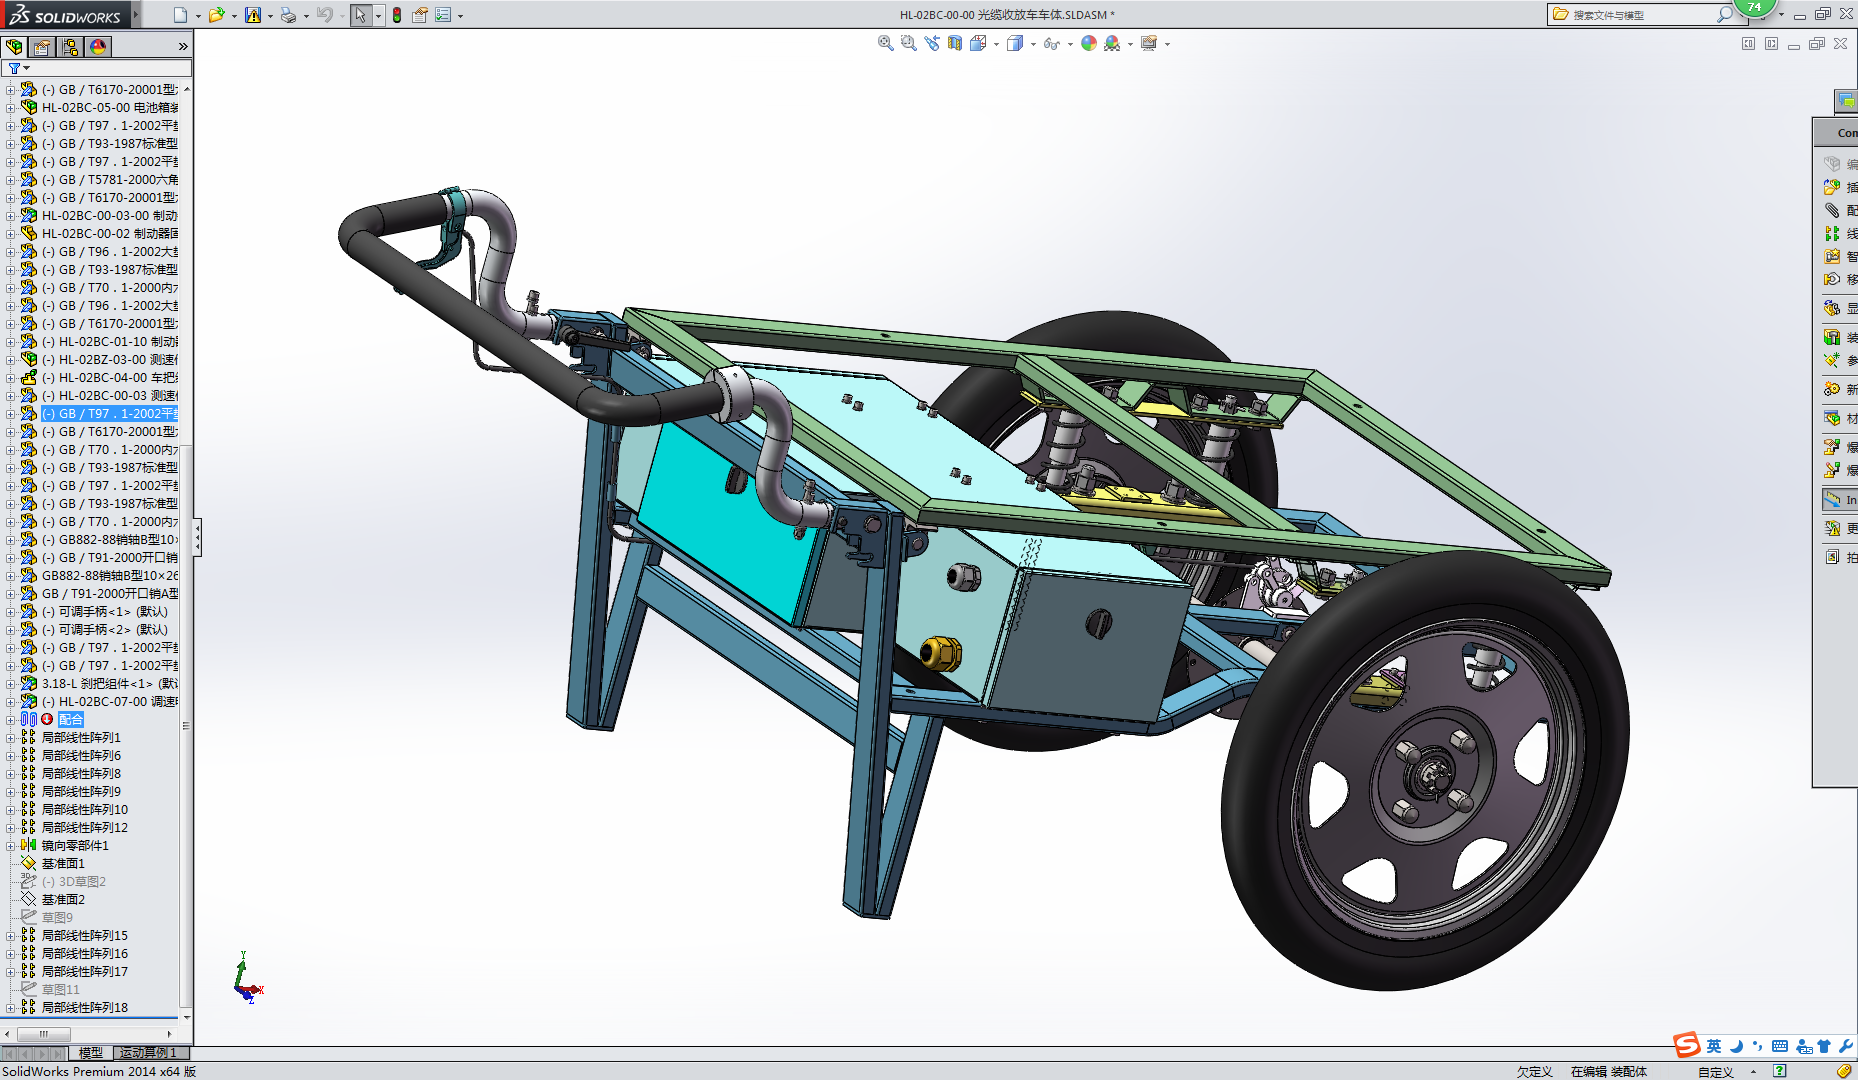
Task: Switch to the 运动算例1 tab
Action: coord(148,1053)
